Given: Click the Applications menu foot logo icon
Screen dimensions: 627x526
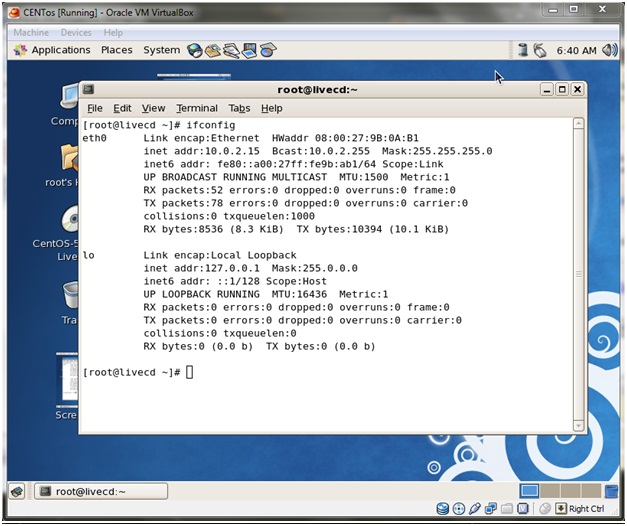Looking at the screenshot, I should tap(20, 50).
